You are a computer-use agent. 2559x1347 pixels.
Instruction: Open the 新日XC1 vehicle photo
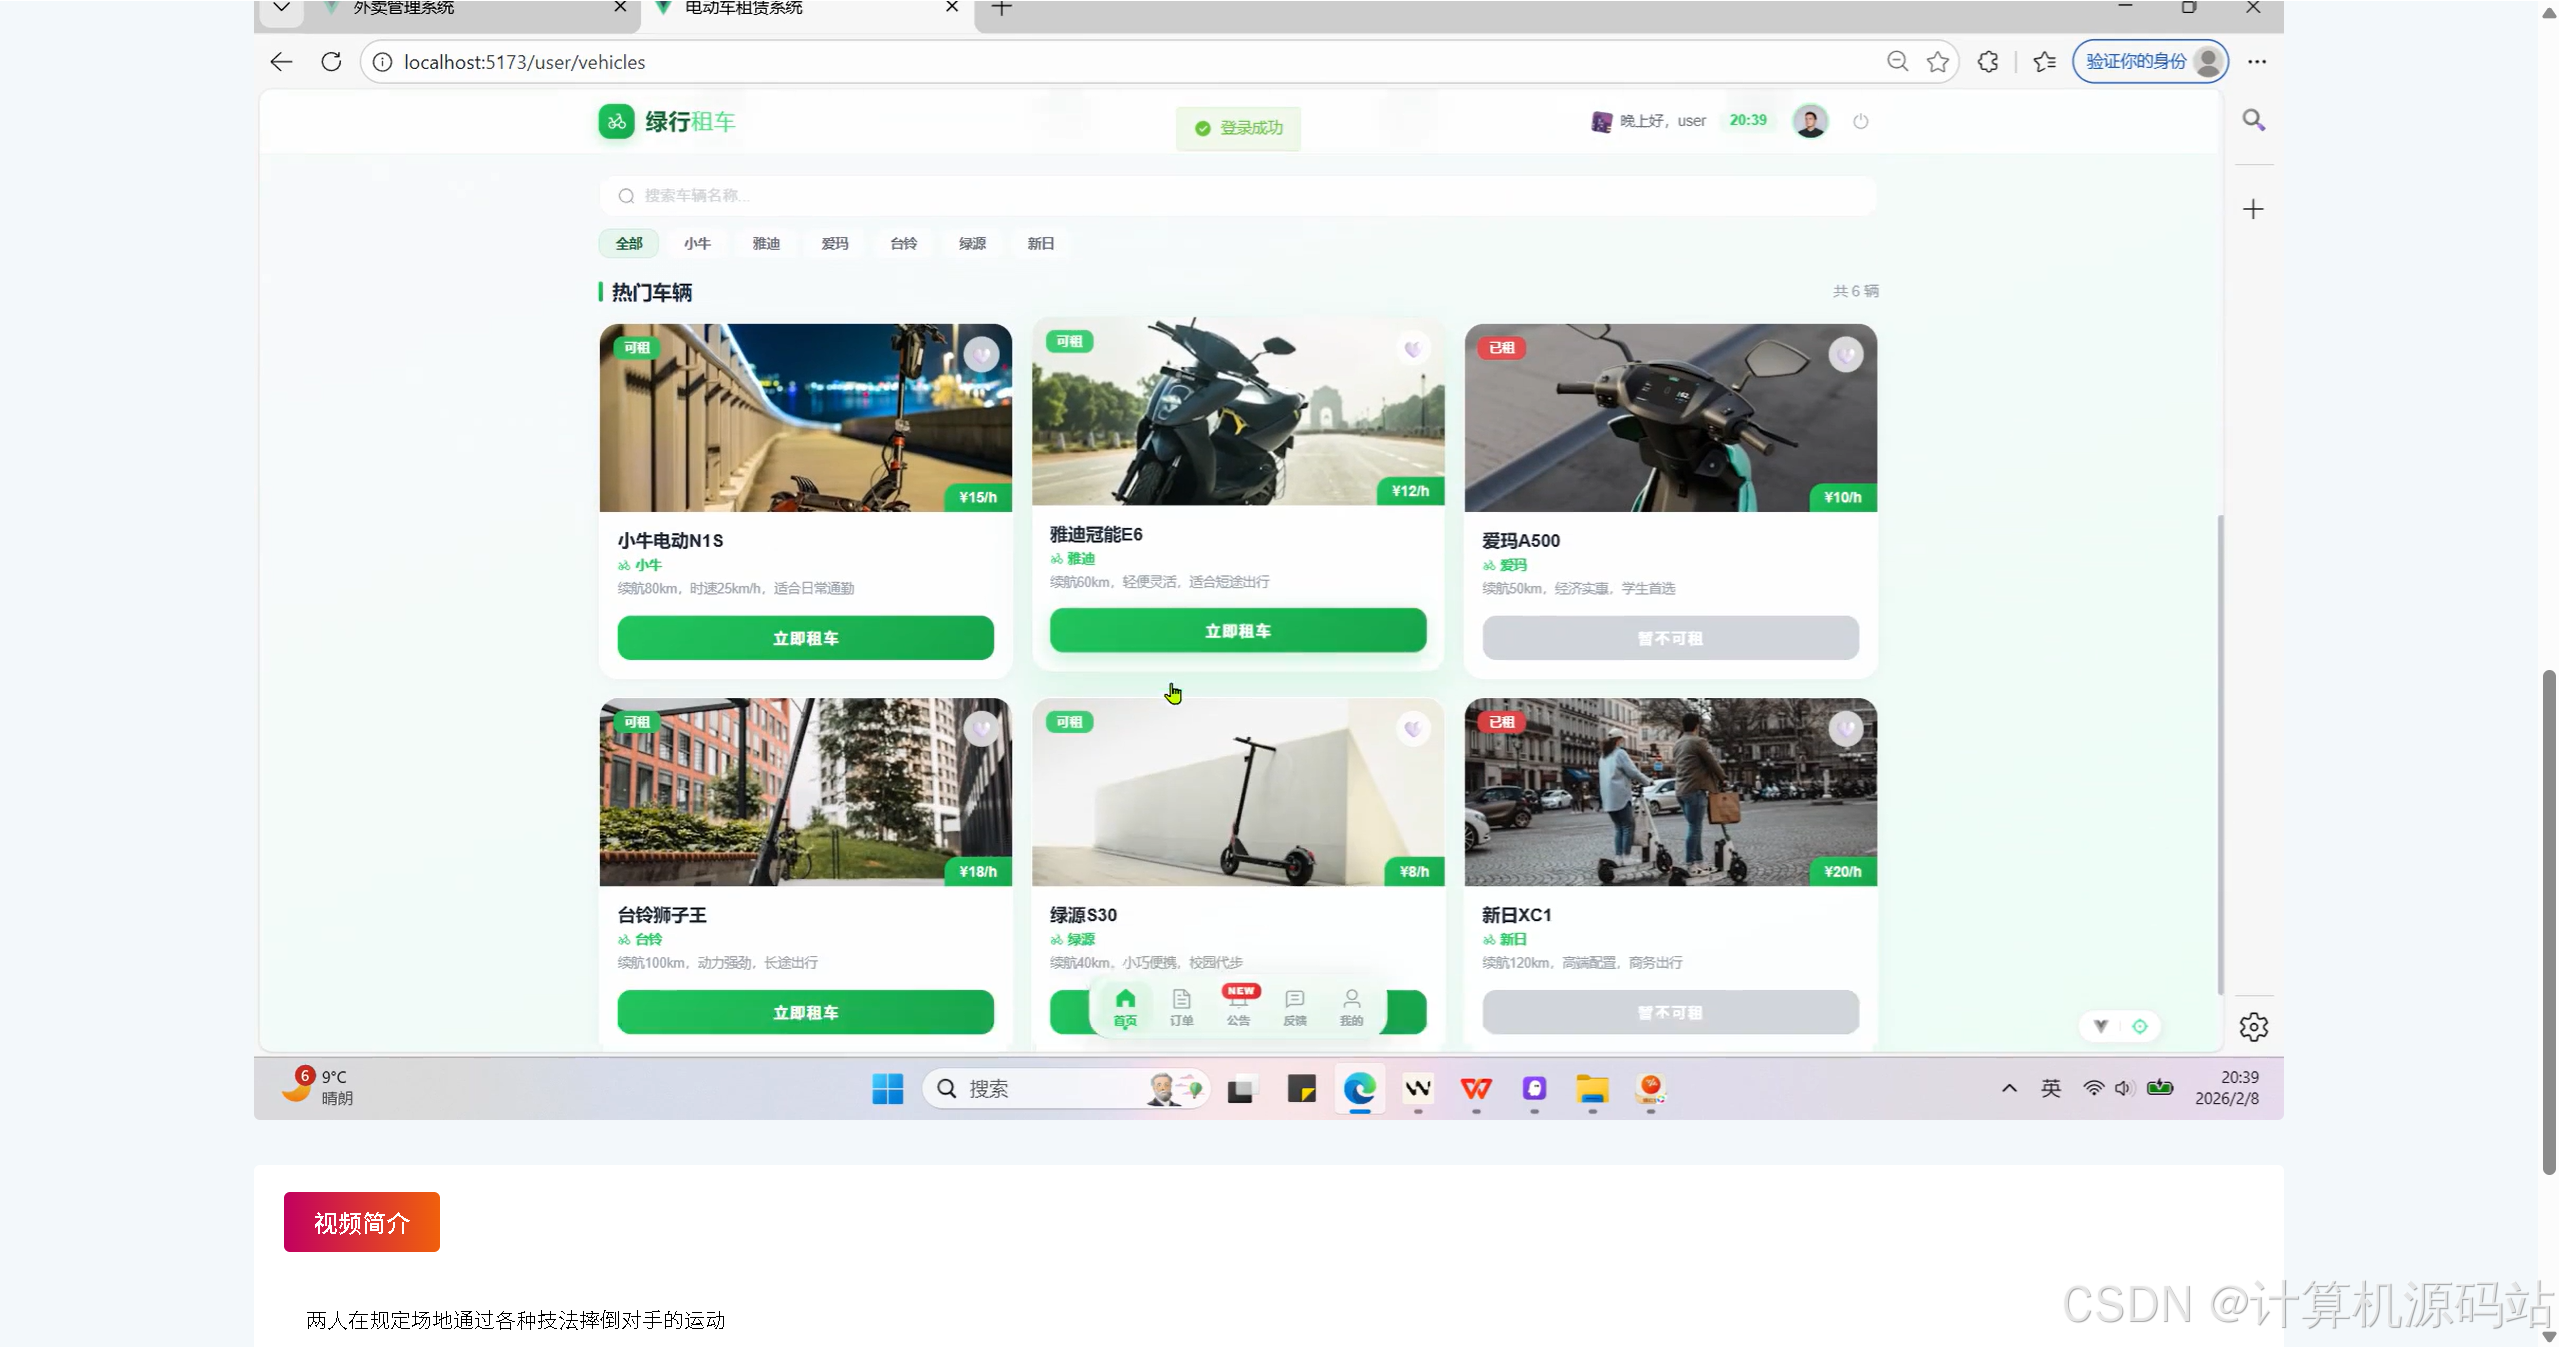point(1670,792)
